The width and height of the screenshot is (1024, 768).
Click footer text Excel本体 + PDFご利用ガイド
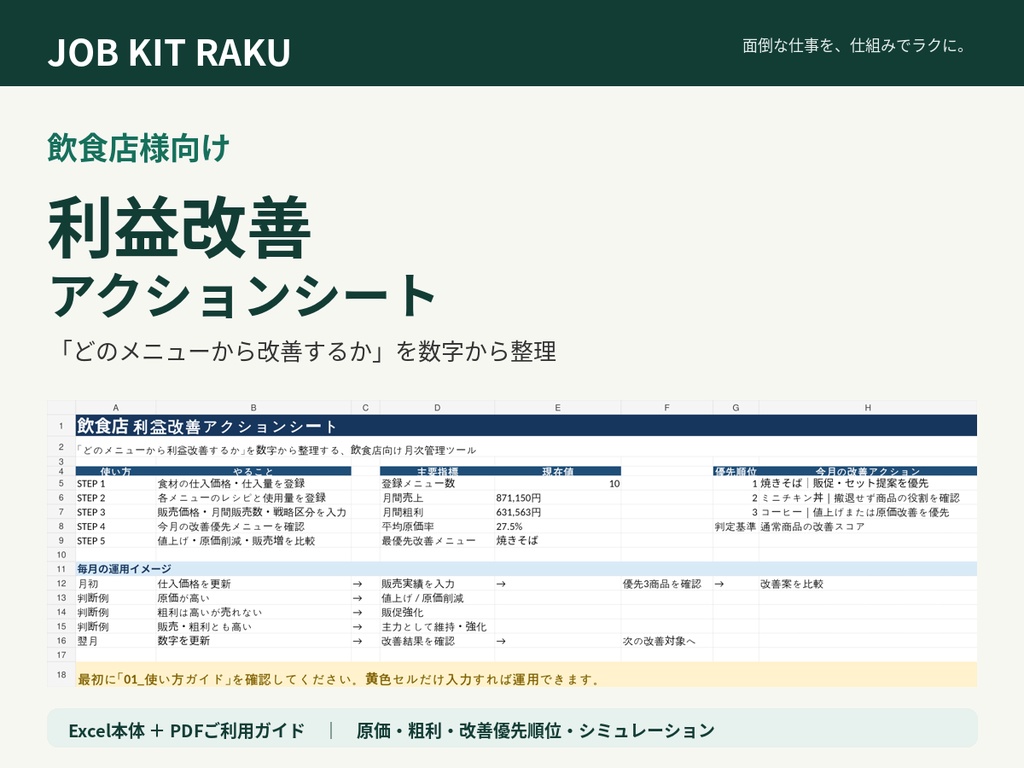(187, 730)
